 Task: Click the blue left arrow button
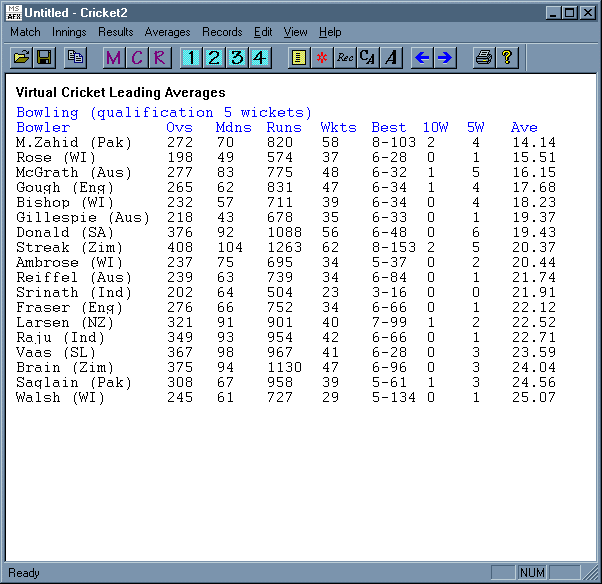422,58
